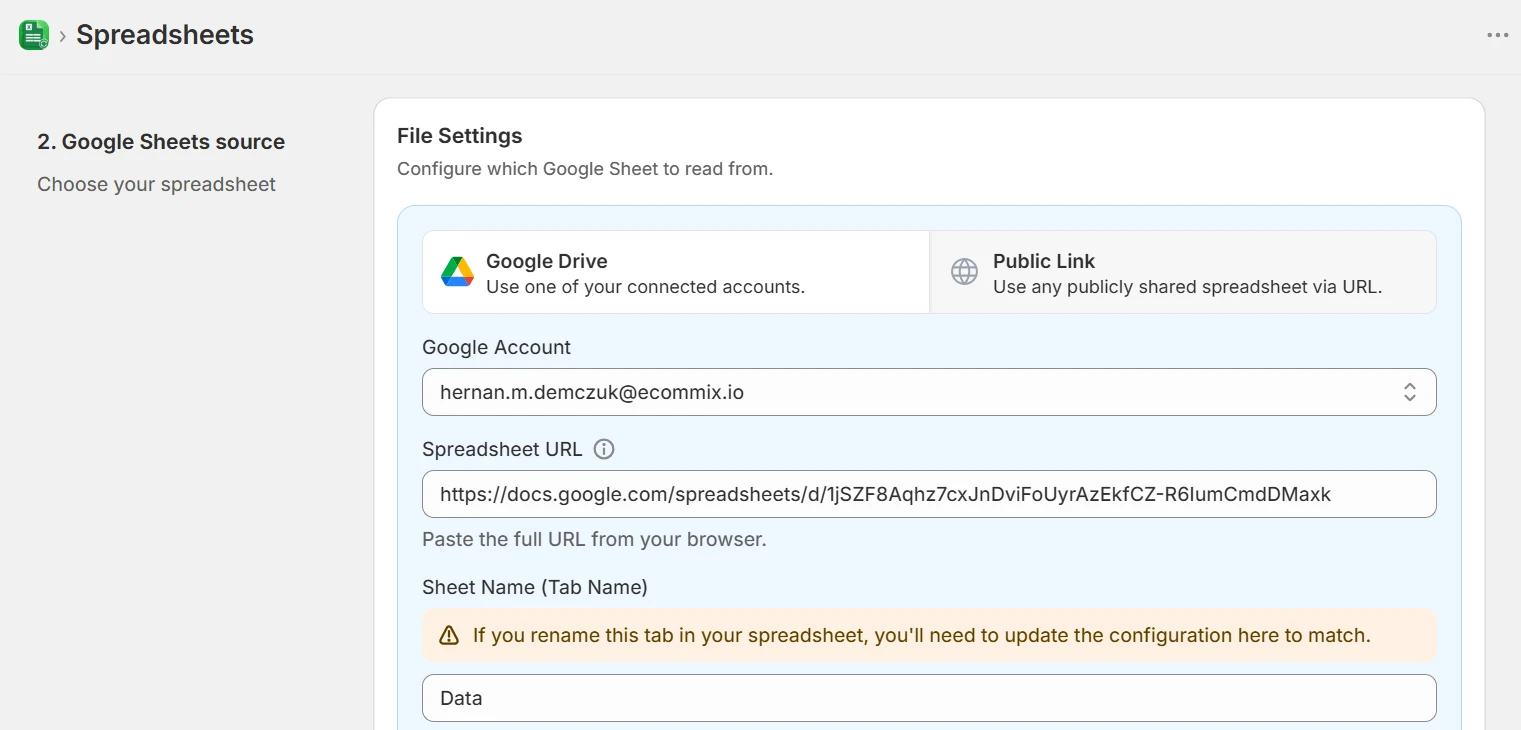Click the warning triangle icon in banner
The image size is (1521, 730).
pyautogui.click(x=449, y=635)
